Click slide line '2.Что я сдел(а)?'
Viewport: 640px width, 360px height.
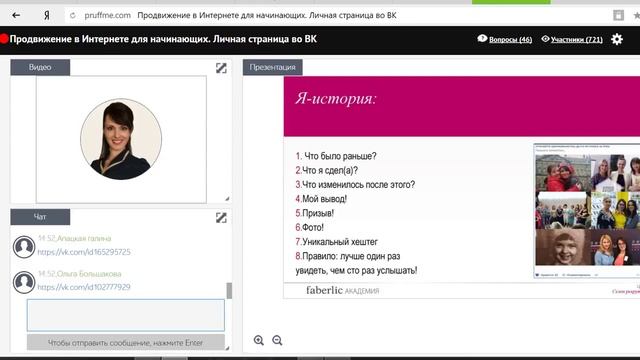[327, 170]
